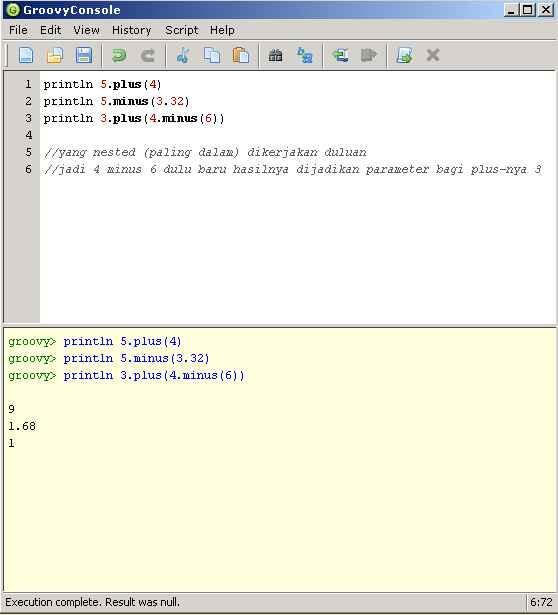Run the script with execute icon
The height and width of the screenshot is (615, 558).
[x=404, y=55]
